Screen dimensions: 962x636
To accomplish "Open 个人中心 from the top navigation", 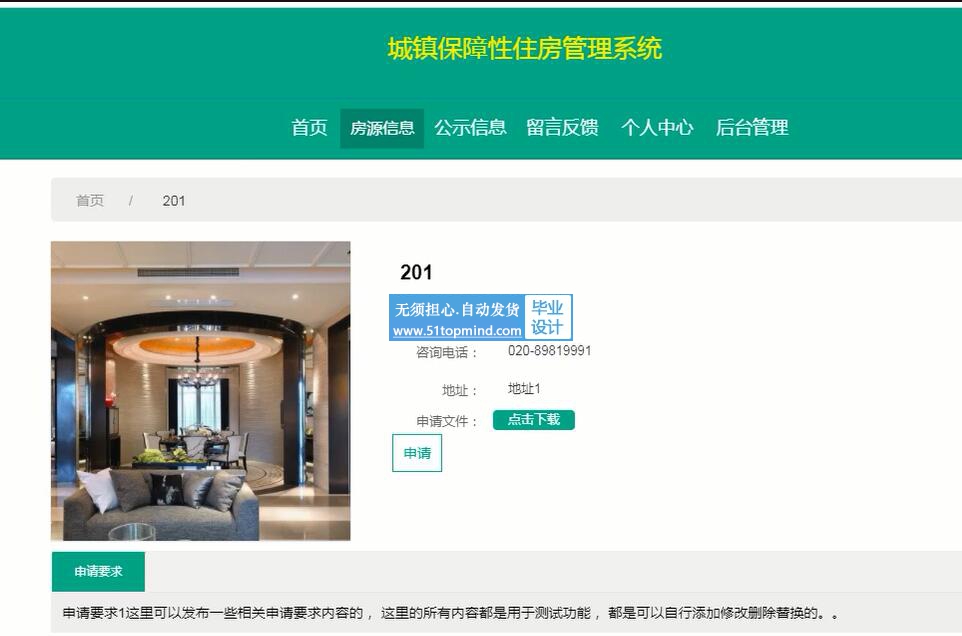I will pyautogui.click(x=657, y=128).
